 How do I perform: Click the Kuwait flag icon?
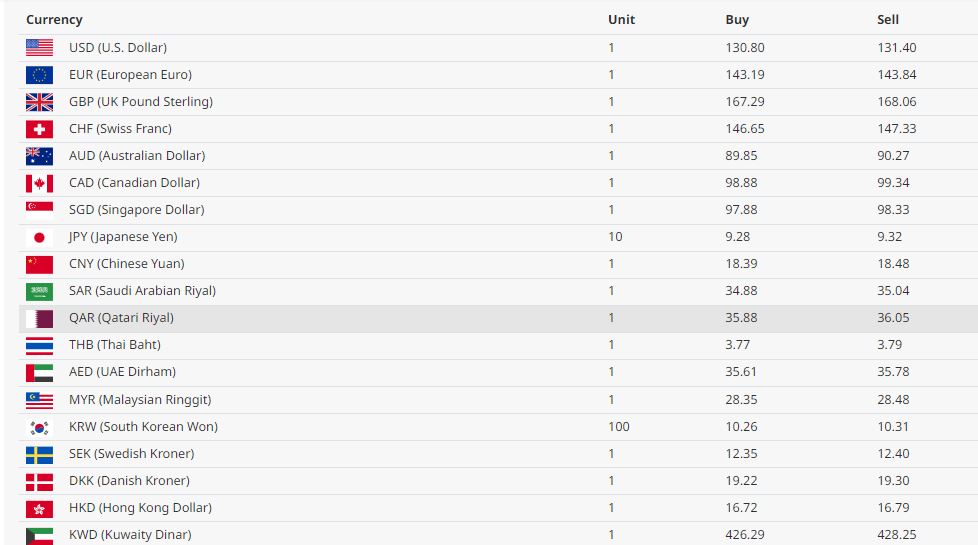tap(39, 535)
